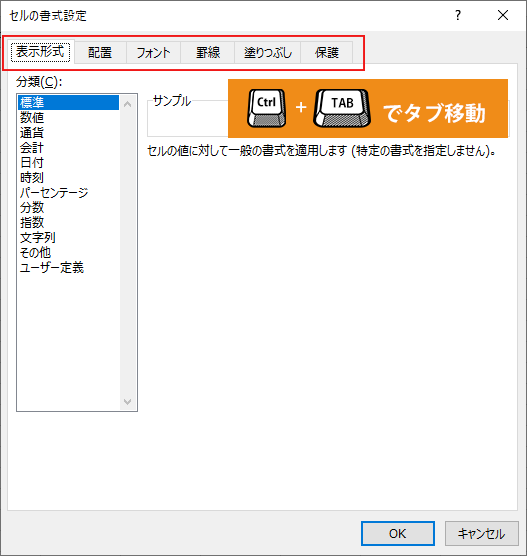Open the フォント tab

pos(154,52)
